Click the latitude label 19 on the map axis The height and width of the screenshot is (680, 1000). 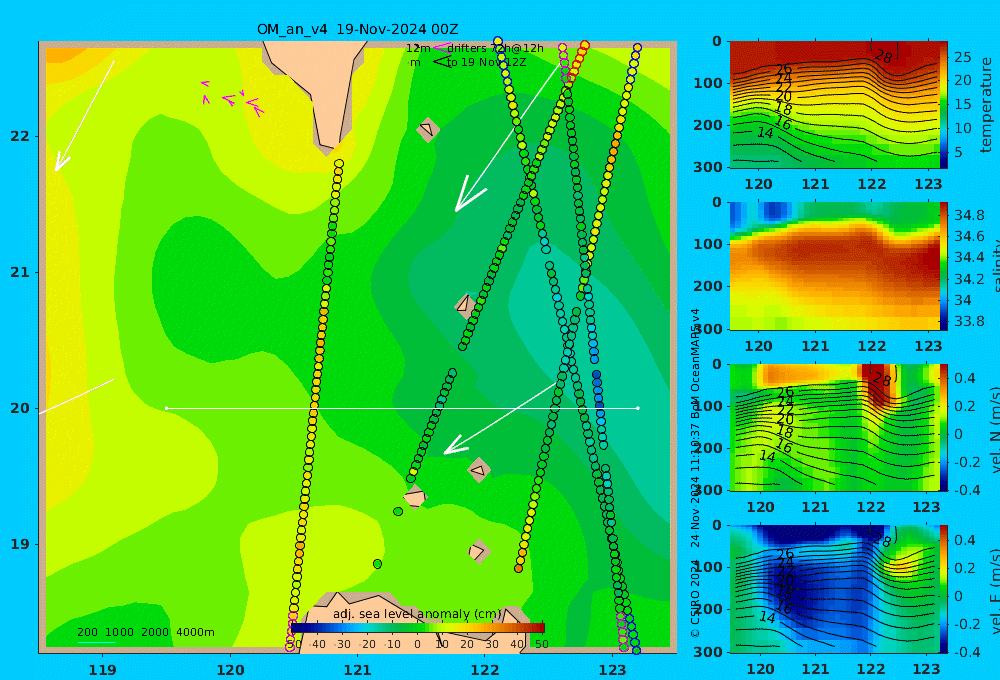click(20, 544)
